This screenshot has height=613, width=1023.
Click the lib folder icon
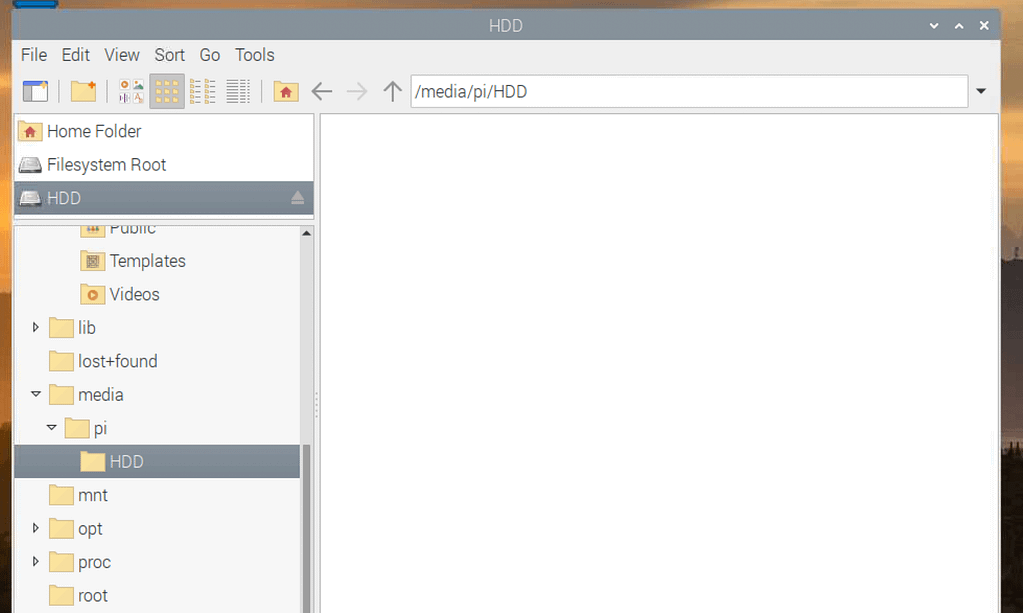click(x=61, y=328)
